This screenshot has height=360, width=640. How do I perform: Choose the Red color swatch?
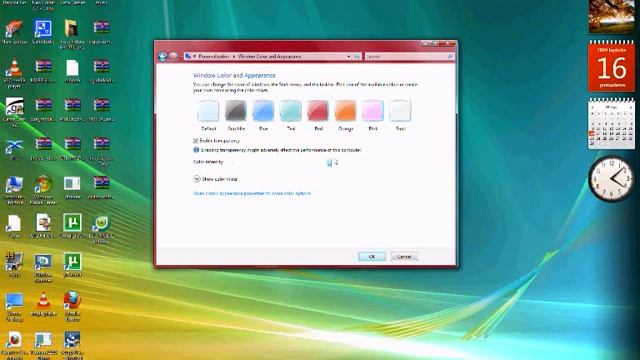[x=318, y=111]
